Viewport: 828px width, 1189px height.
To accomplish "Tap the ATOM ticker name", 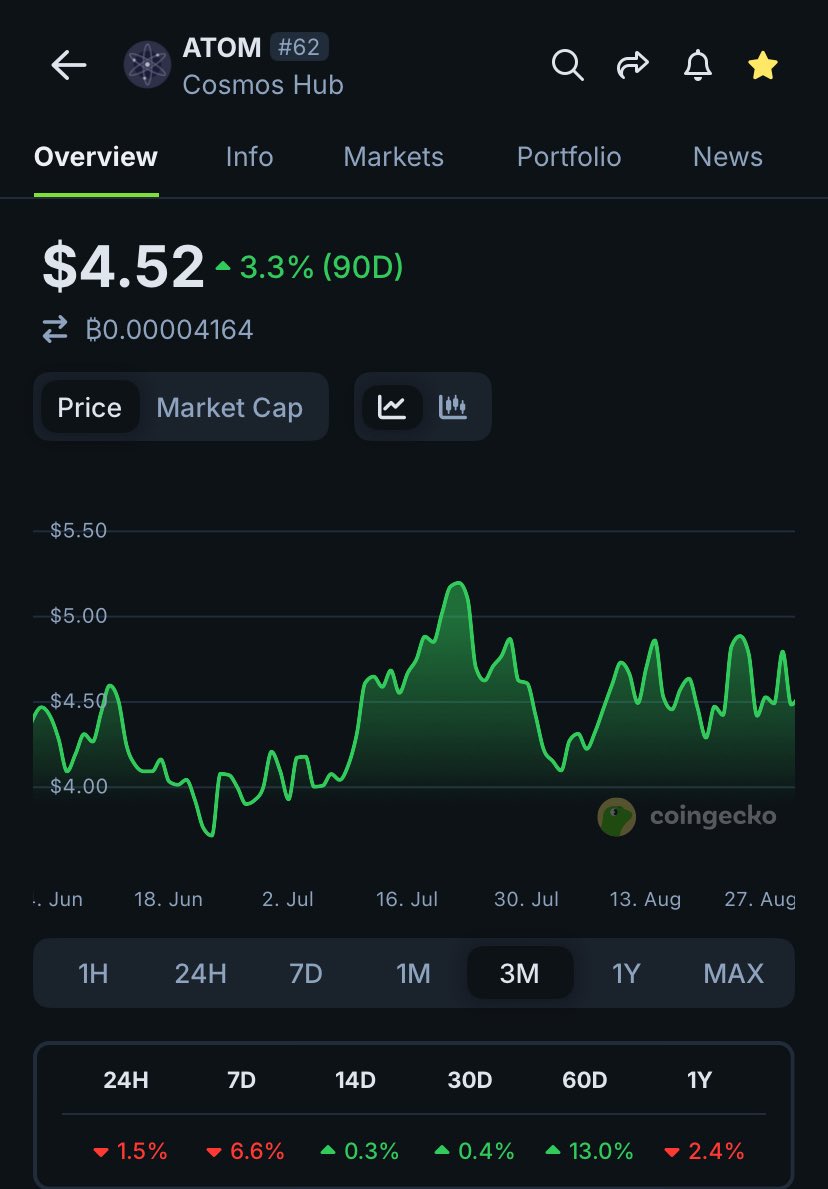I will click(x=221, y=48).
